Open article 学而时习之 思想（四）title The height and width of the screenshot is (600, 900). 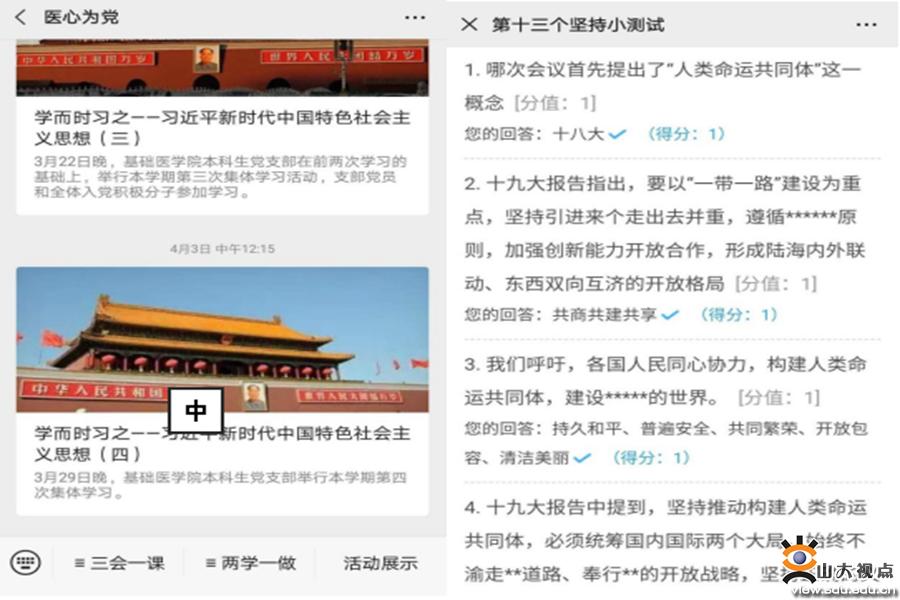click(x=222, y=443)
